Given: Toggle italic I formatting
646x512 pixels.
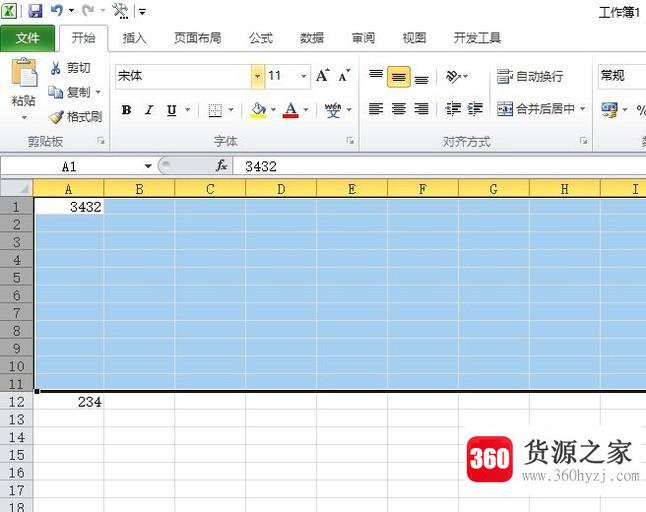Looking at the screenshot, I should pos(149,110).
